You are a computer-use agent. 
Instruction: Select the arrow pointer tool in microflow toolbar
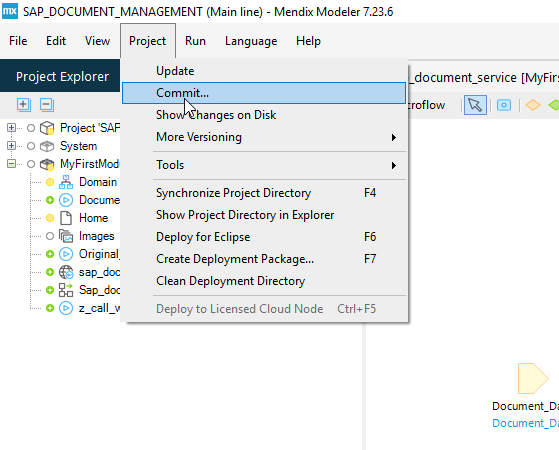click(475, 105)
